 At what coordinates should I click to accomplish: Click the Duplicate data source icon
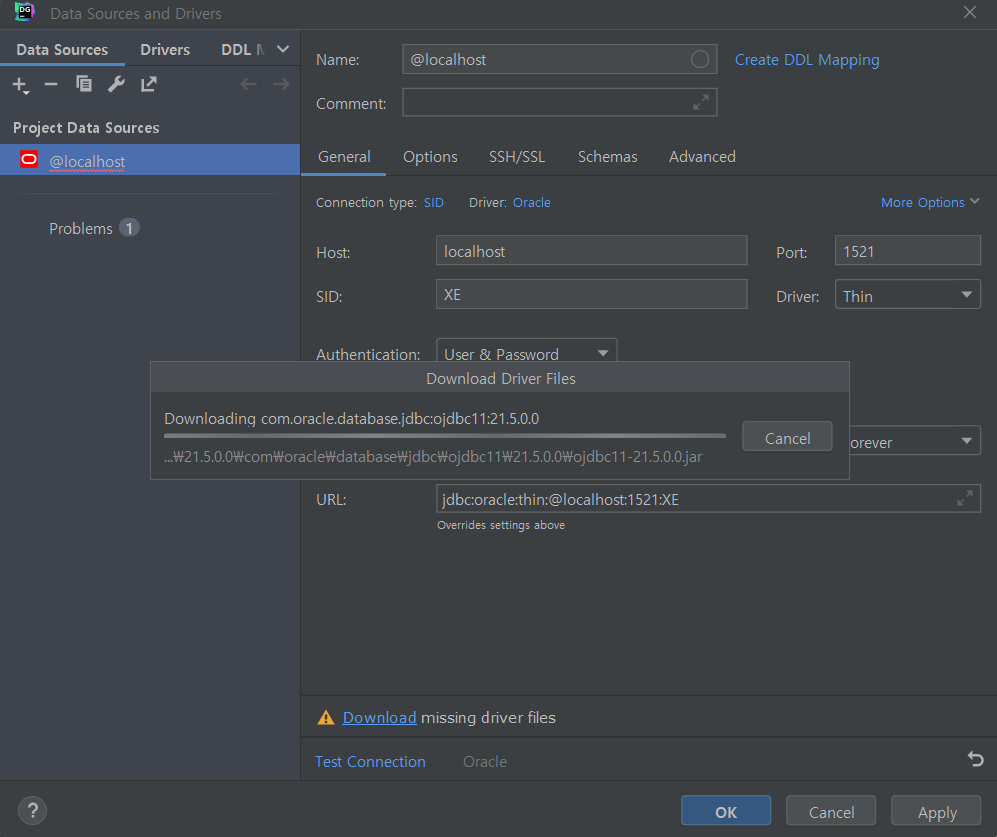point(84,84)
